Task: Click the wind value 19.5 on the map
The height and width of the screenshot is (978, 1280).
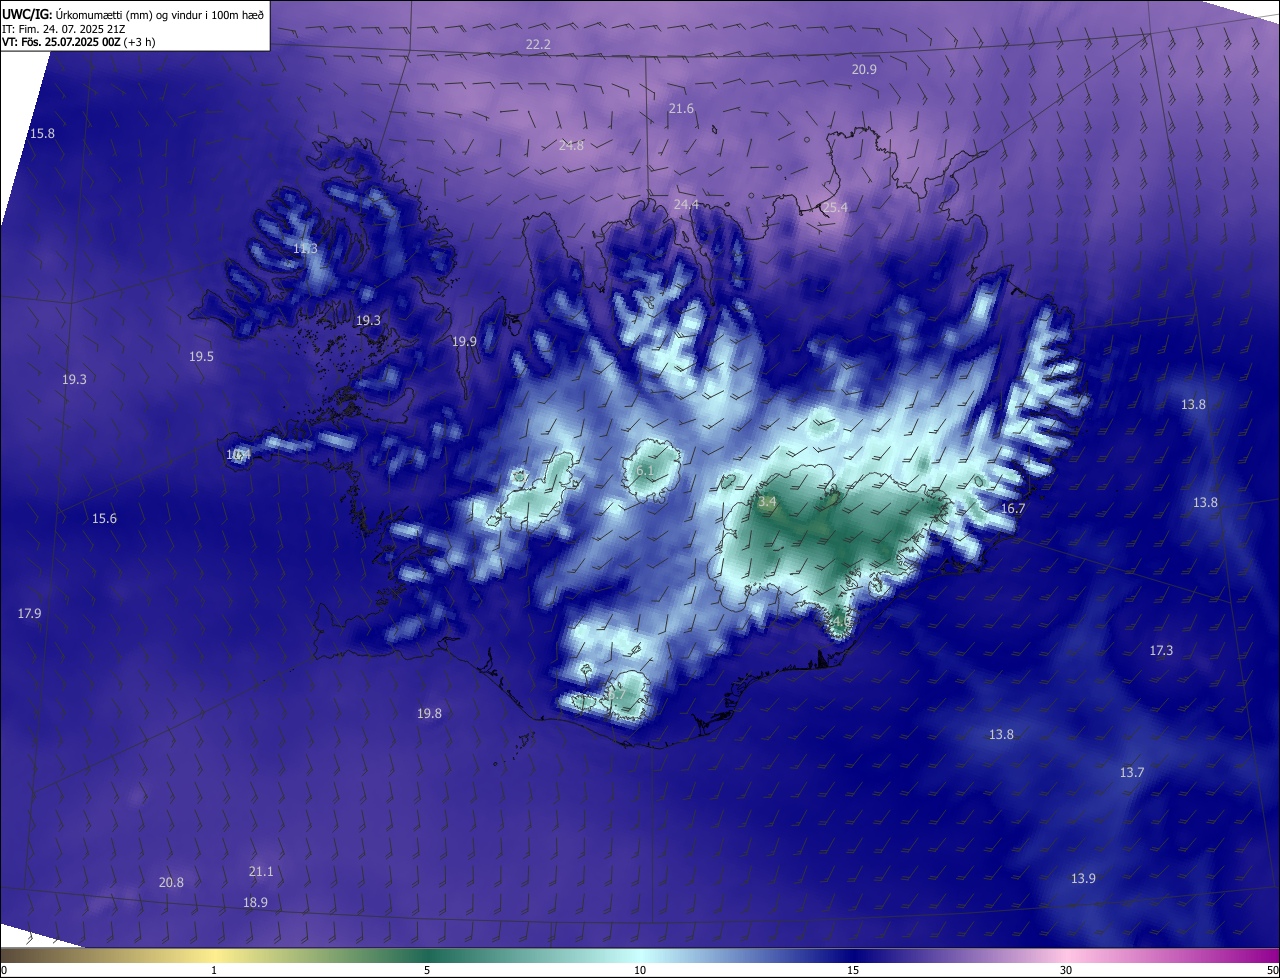Action: pyautogui.click(x=201, y=357)
